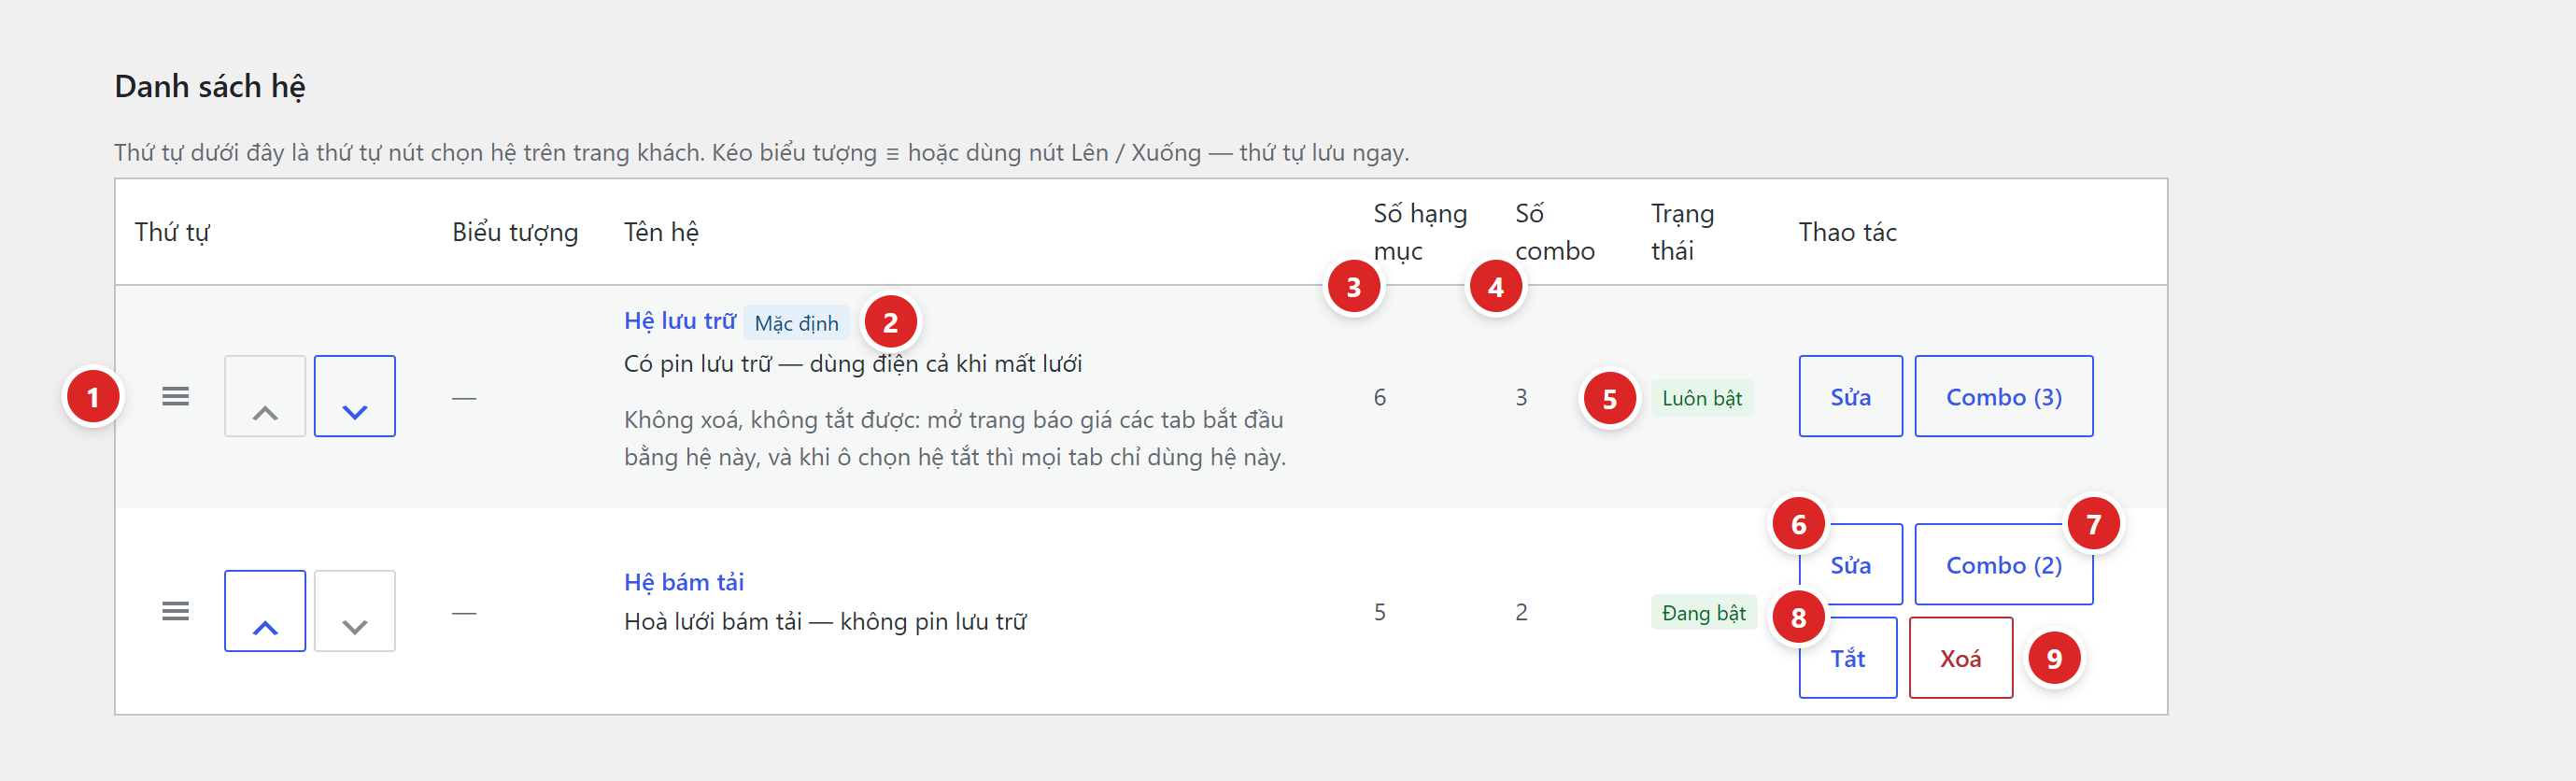
Task: Click Sửa button for Hệ lưu trữ
Action: (x=1851, y=396)
